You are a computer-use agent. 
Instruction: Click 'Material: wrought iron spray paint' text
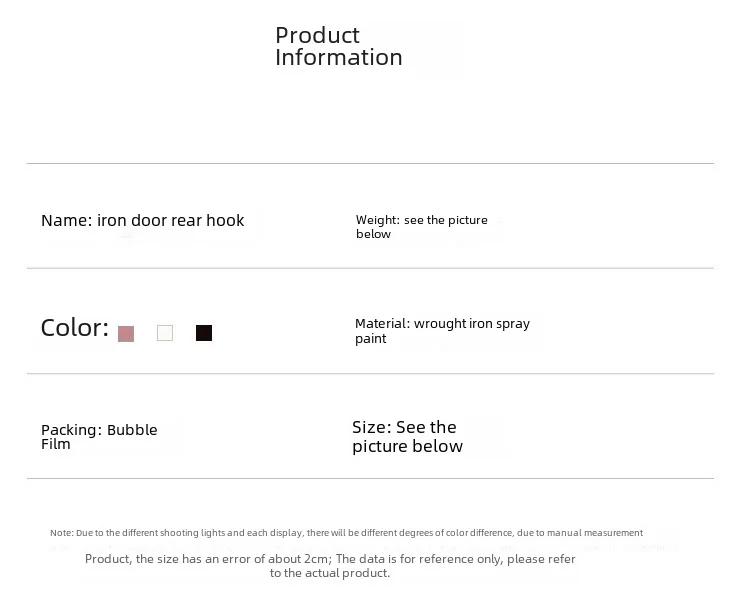click(442, 331)
